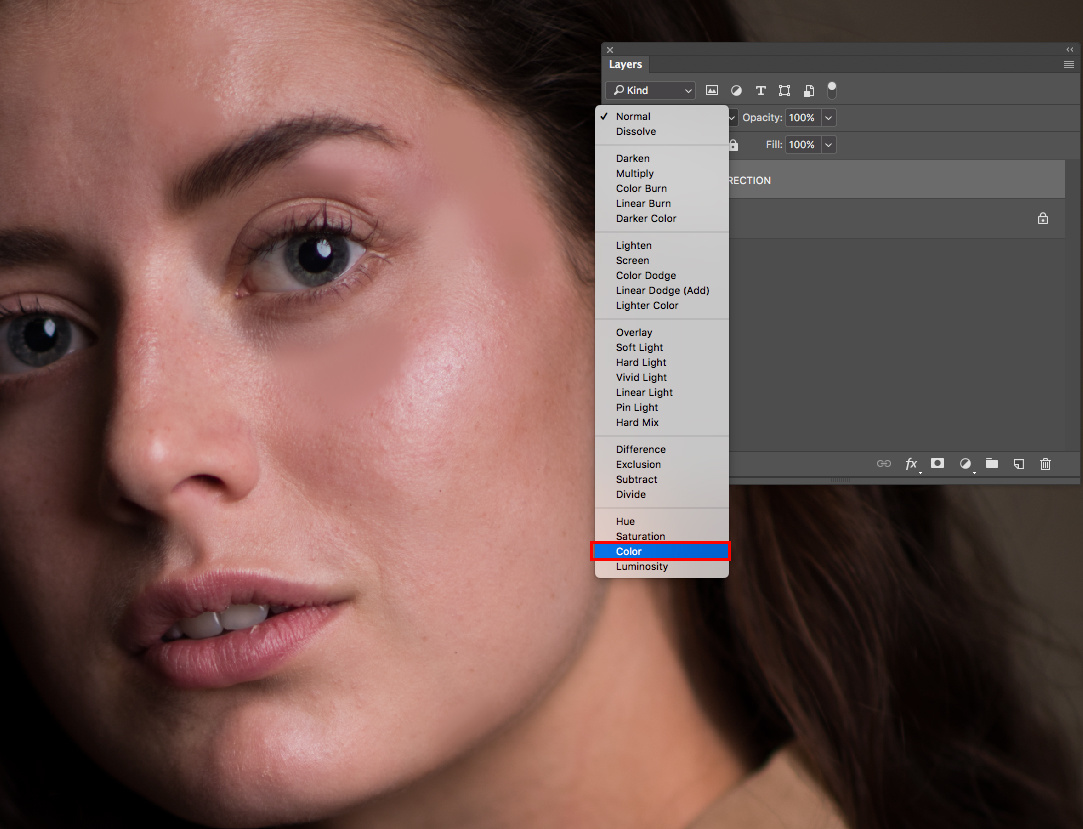Click the Delete layer trash icon
The image size is (1083, 829).
coord(1045,464)
